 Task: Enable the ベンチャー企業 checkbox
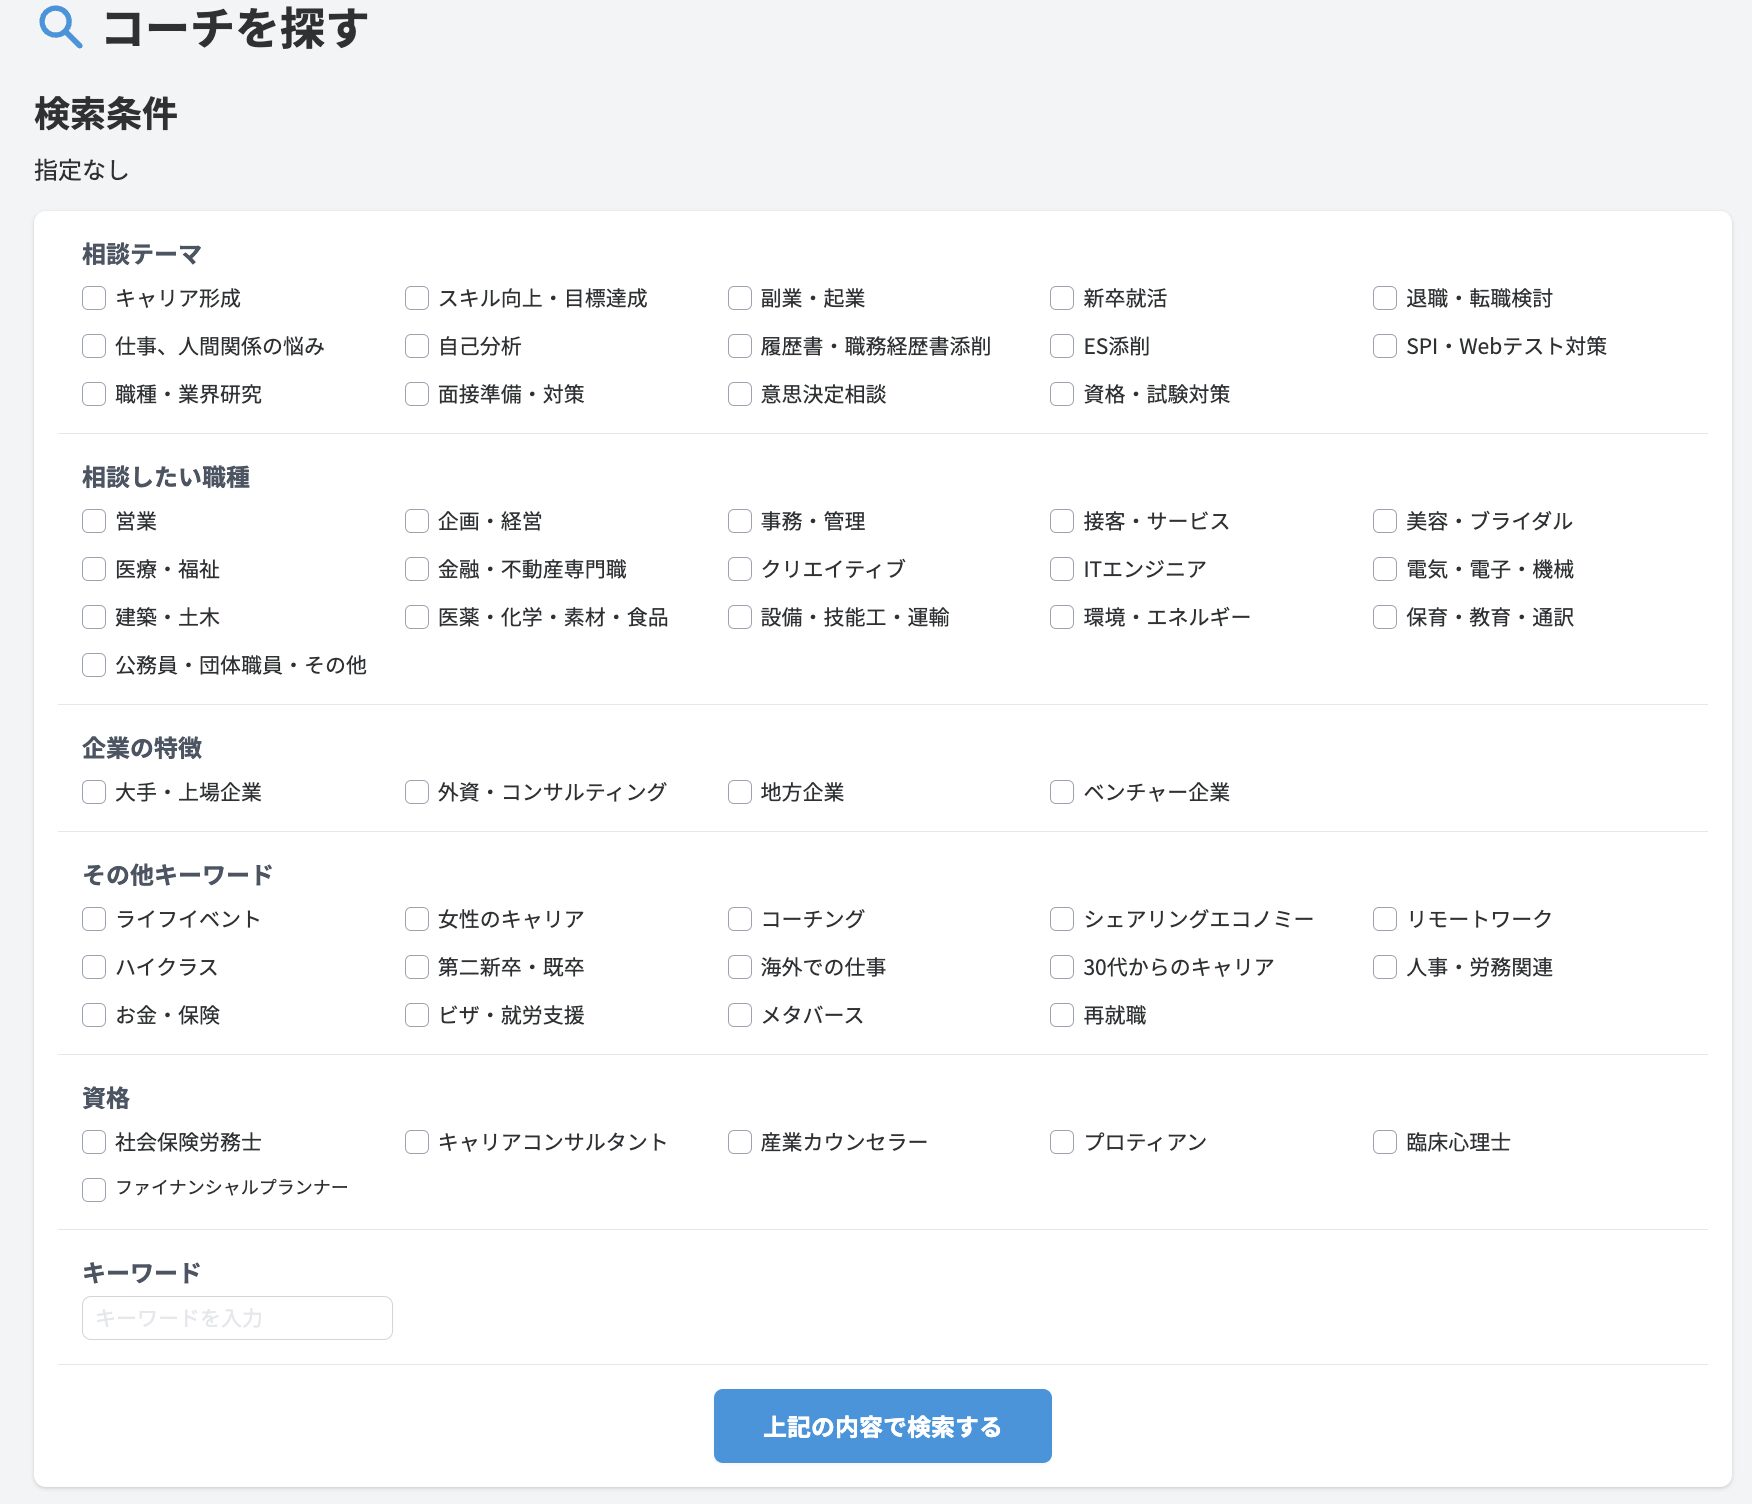point(1062,792)
